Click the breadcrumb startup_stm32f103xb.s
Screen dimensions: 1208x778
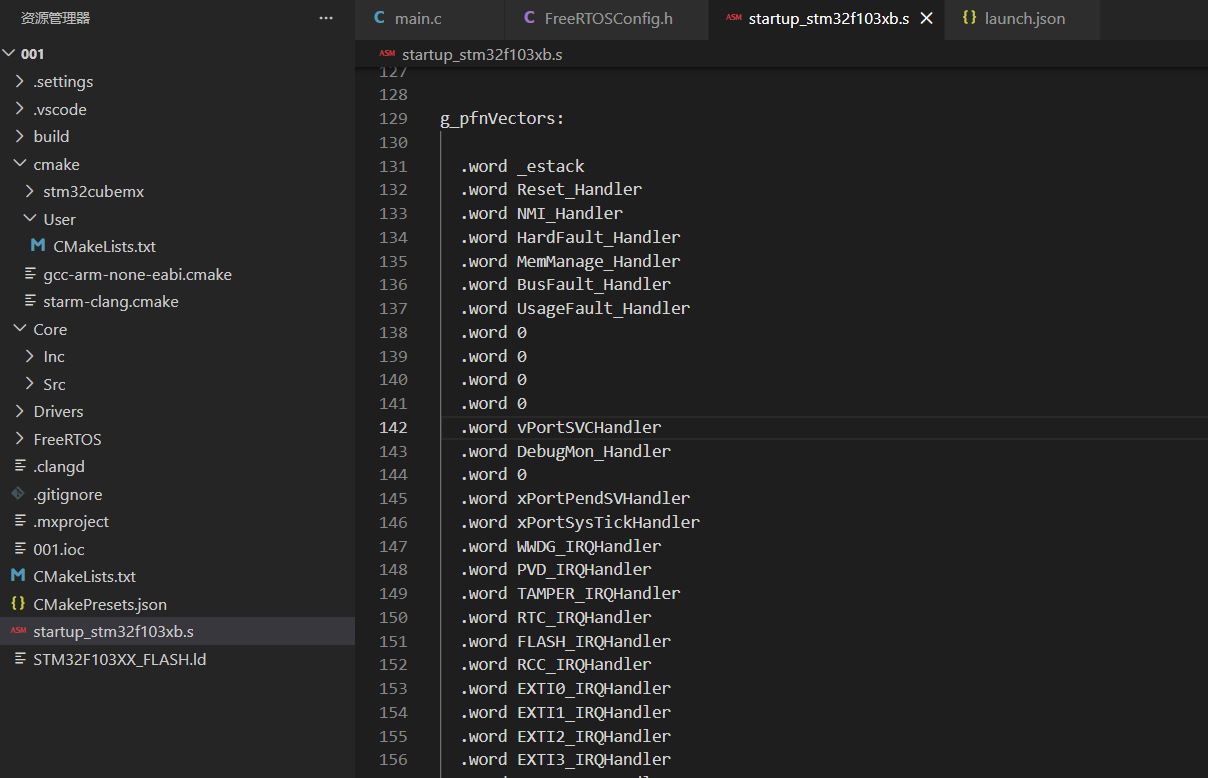(x=482, y=54)
